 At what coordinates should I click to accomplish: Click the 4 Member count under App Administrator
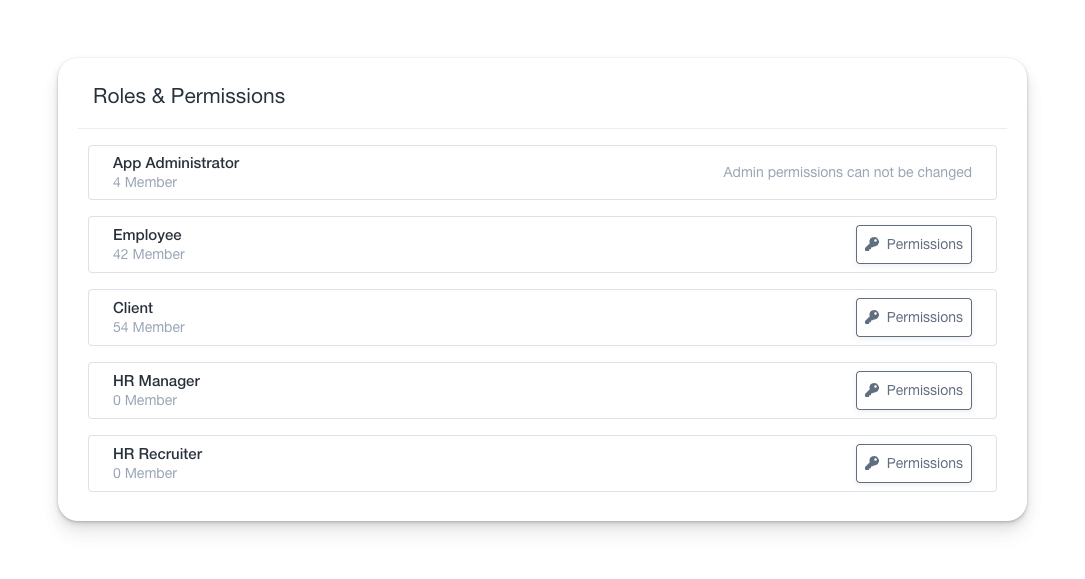(145, 182)
